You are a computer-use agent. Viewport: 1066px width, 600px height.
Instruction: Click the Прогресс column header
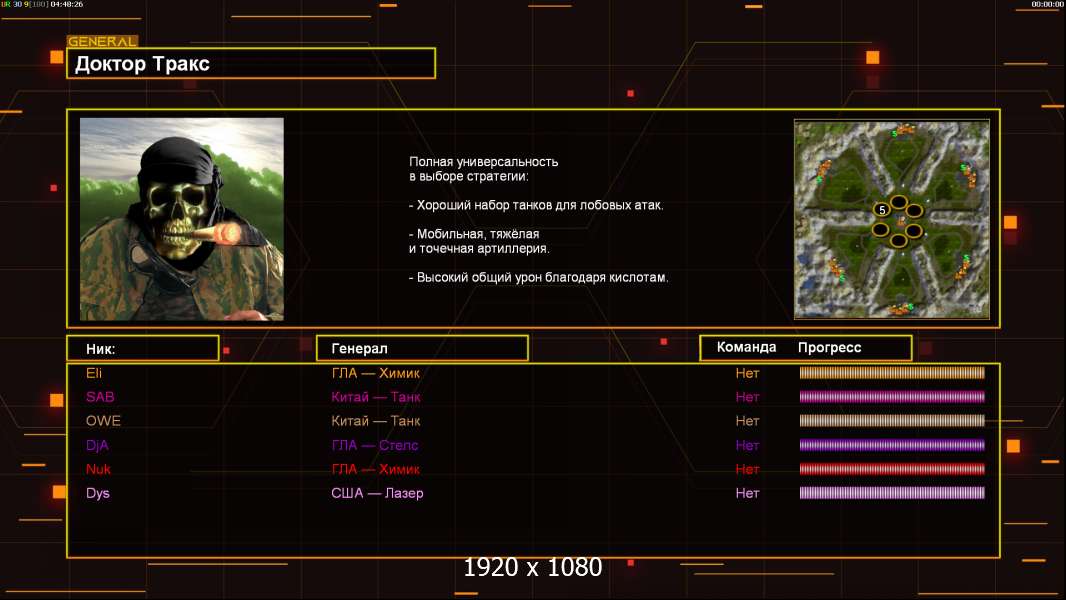pos(829,348)
